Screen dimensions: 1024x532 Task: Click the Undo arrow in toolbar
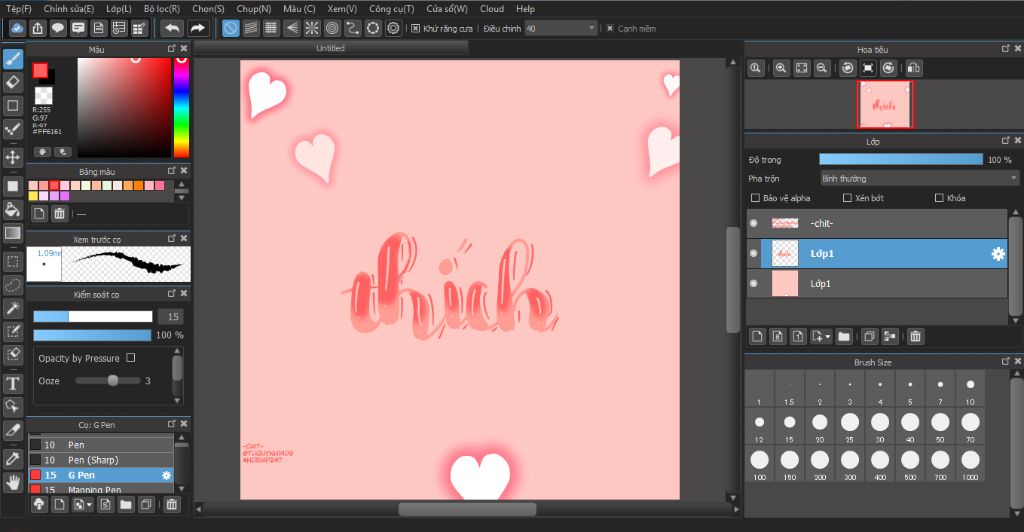pos(172,28)
